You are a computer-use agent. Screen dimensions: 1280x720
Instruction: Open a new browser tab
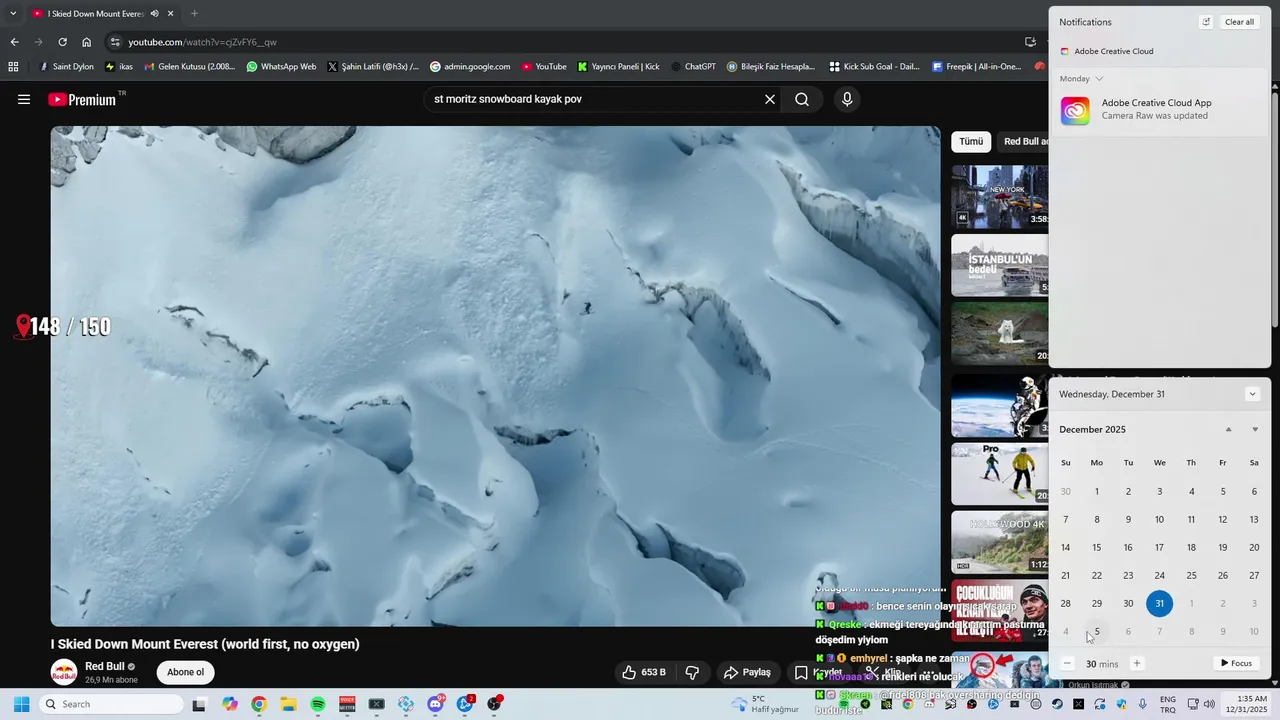(x=194, y=14)
